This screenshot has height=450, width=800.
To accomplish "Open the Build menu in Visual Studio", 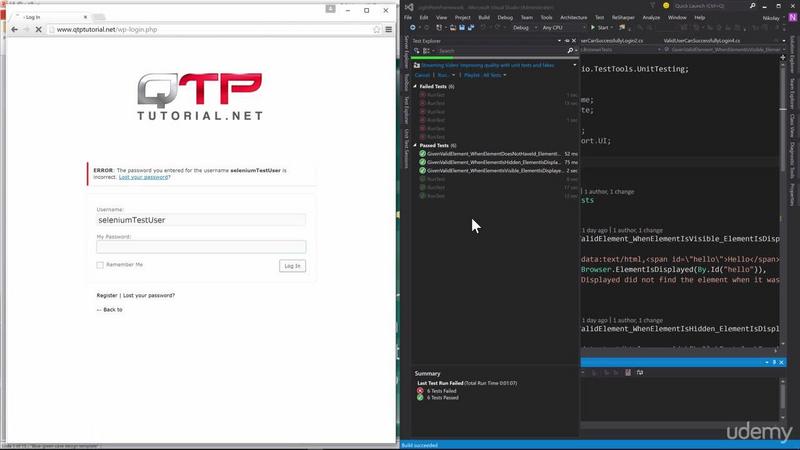I will (x=484, y=17).
